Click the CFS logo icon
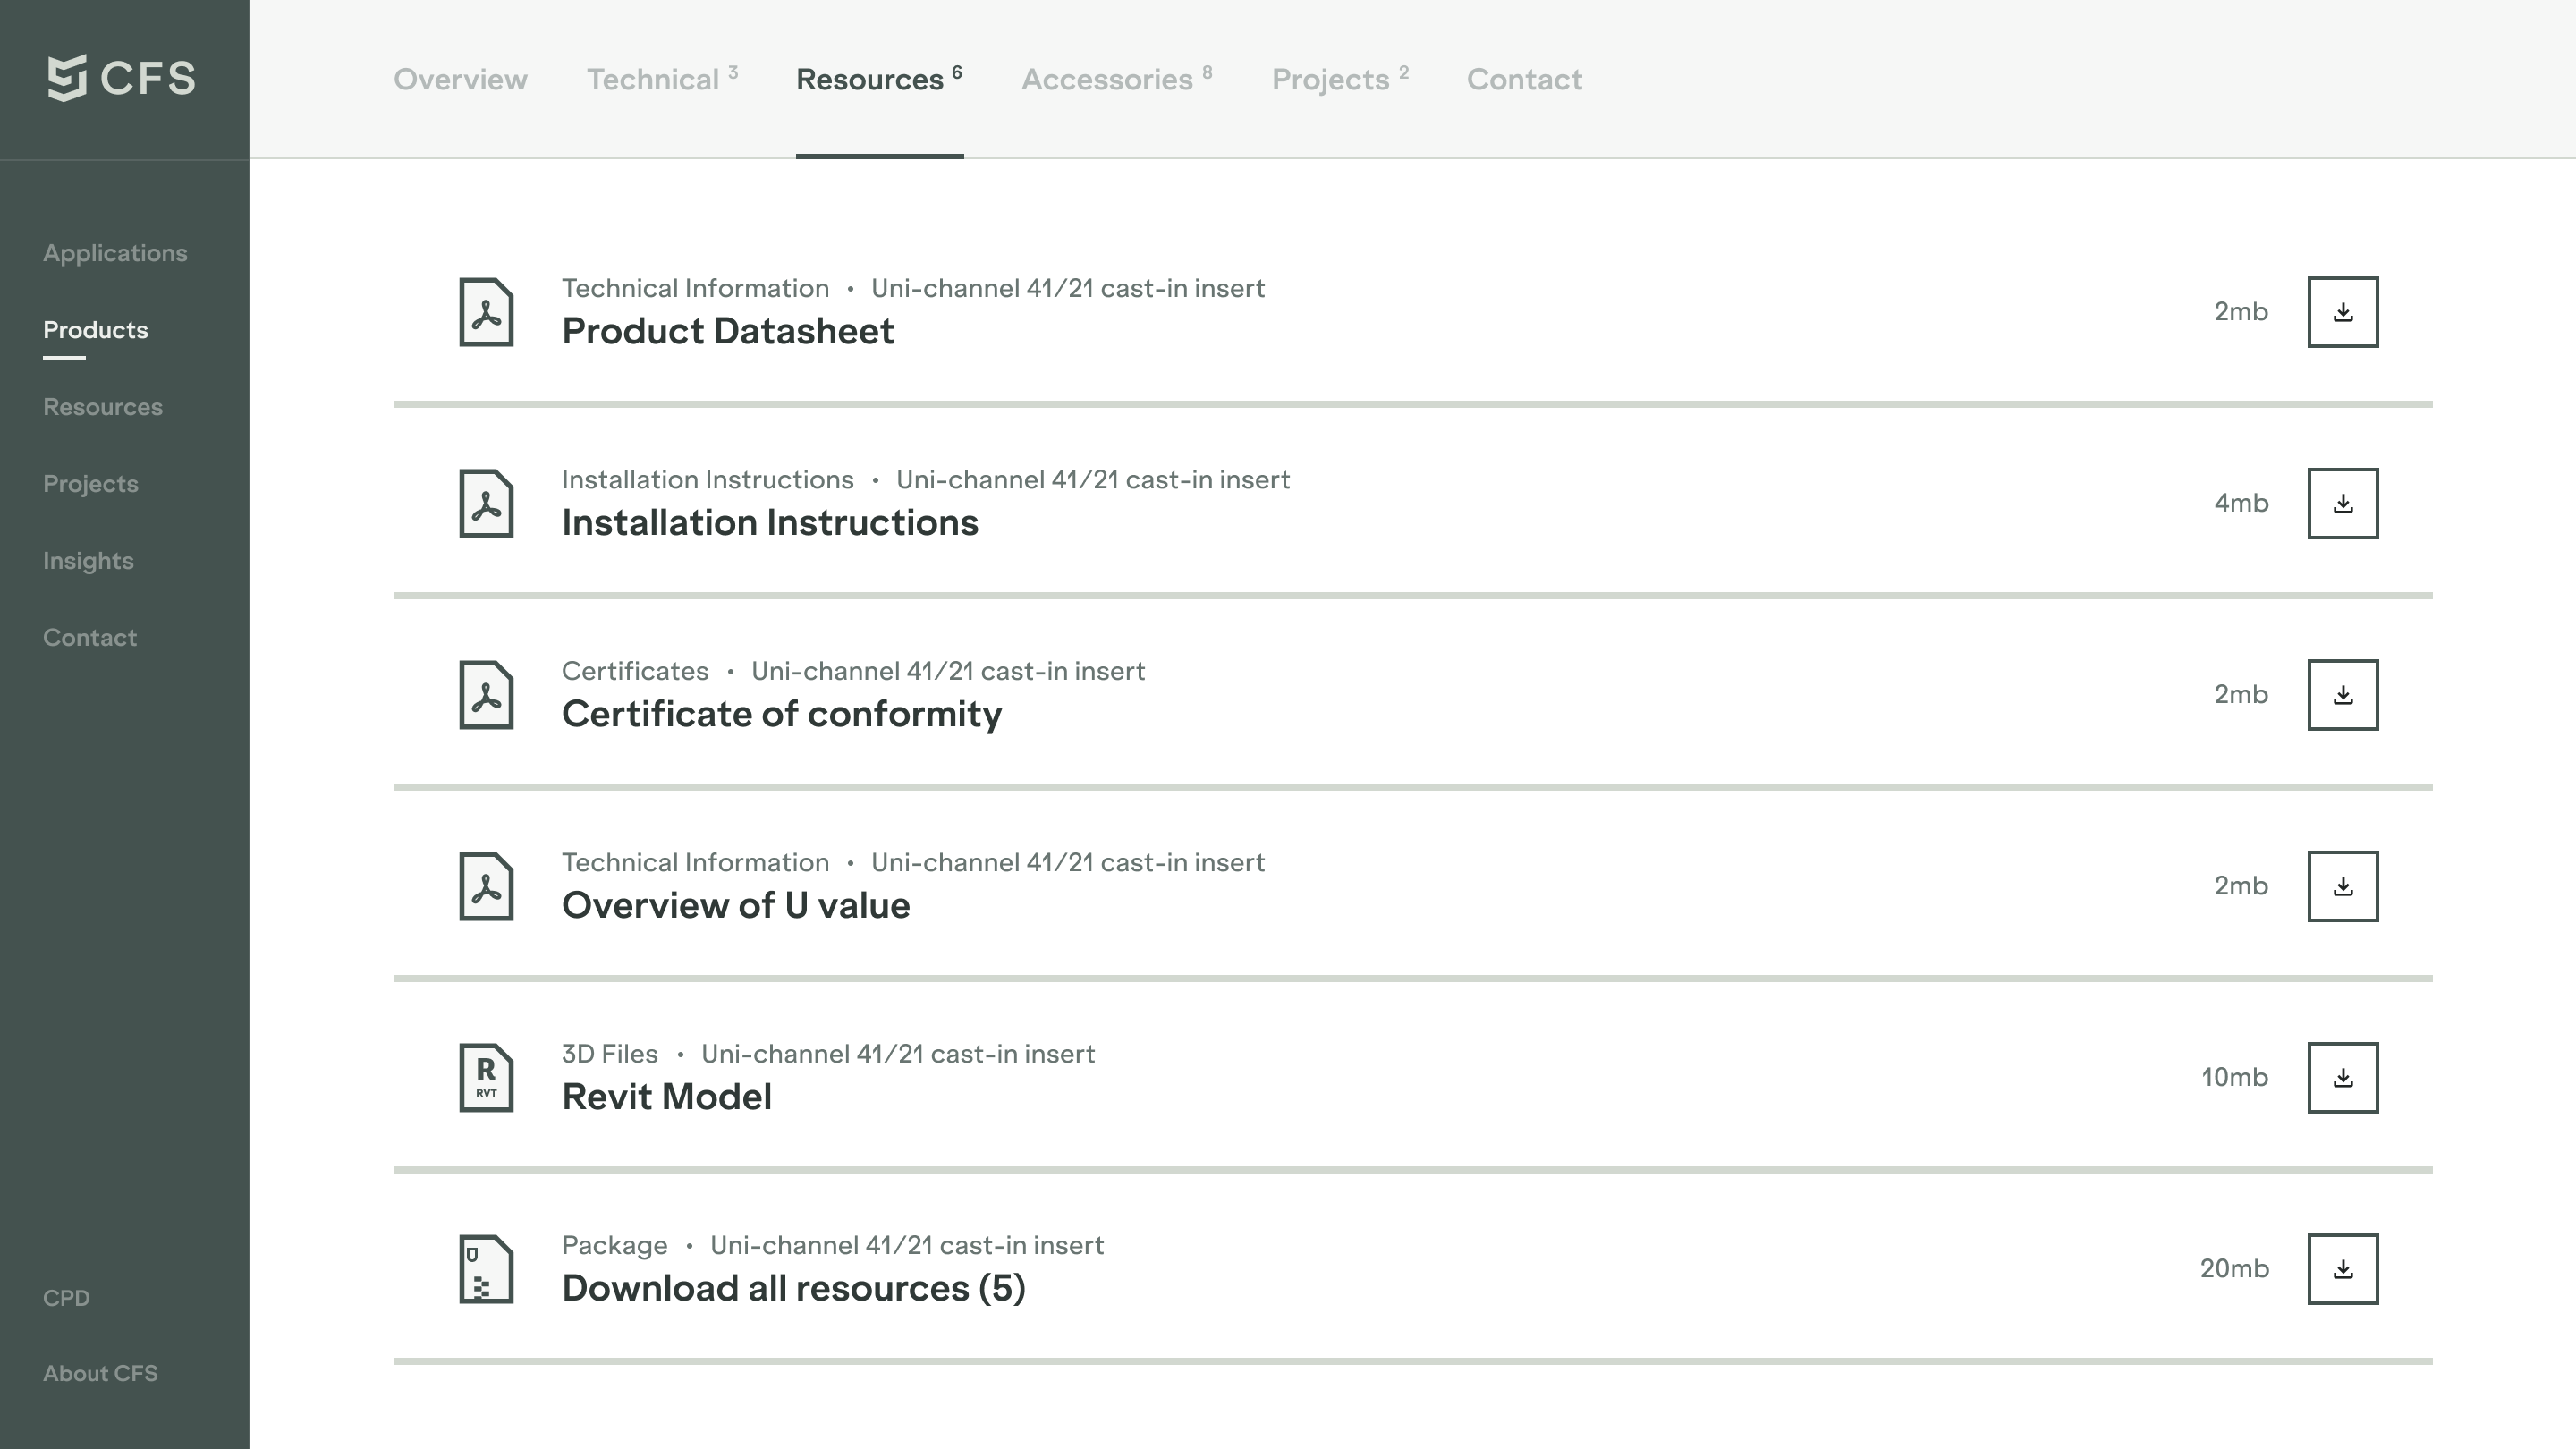This screenshot has height=1449, width=2576. pyautogui.click(x=67, y=78)
